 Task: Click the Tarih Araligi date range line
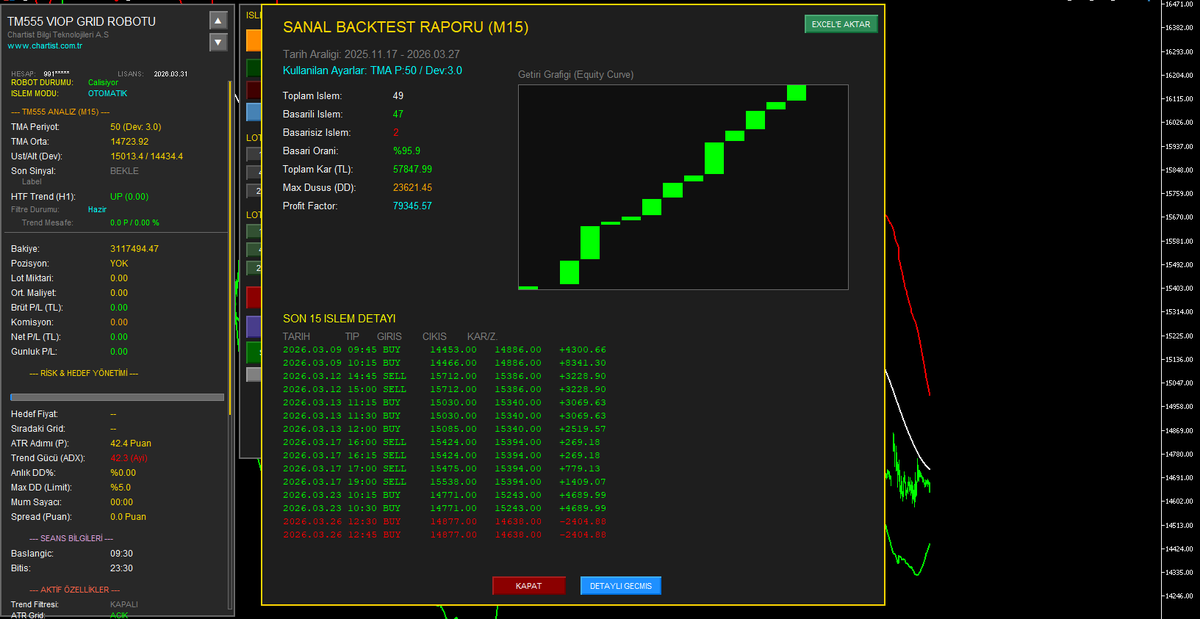pyautogui.click(x=371, y=54)
